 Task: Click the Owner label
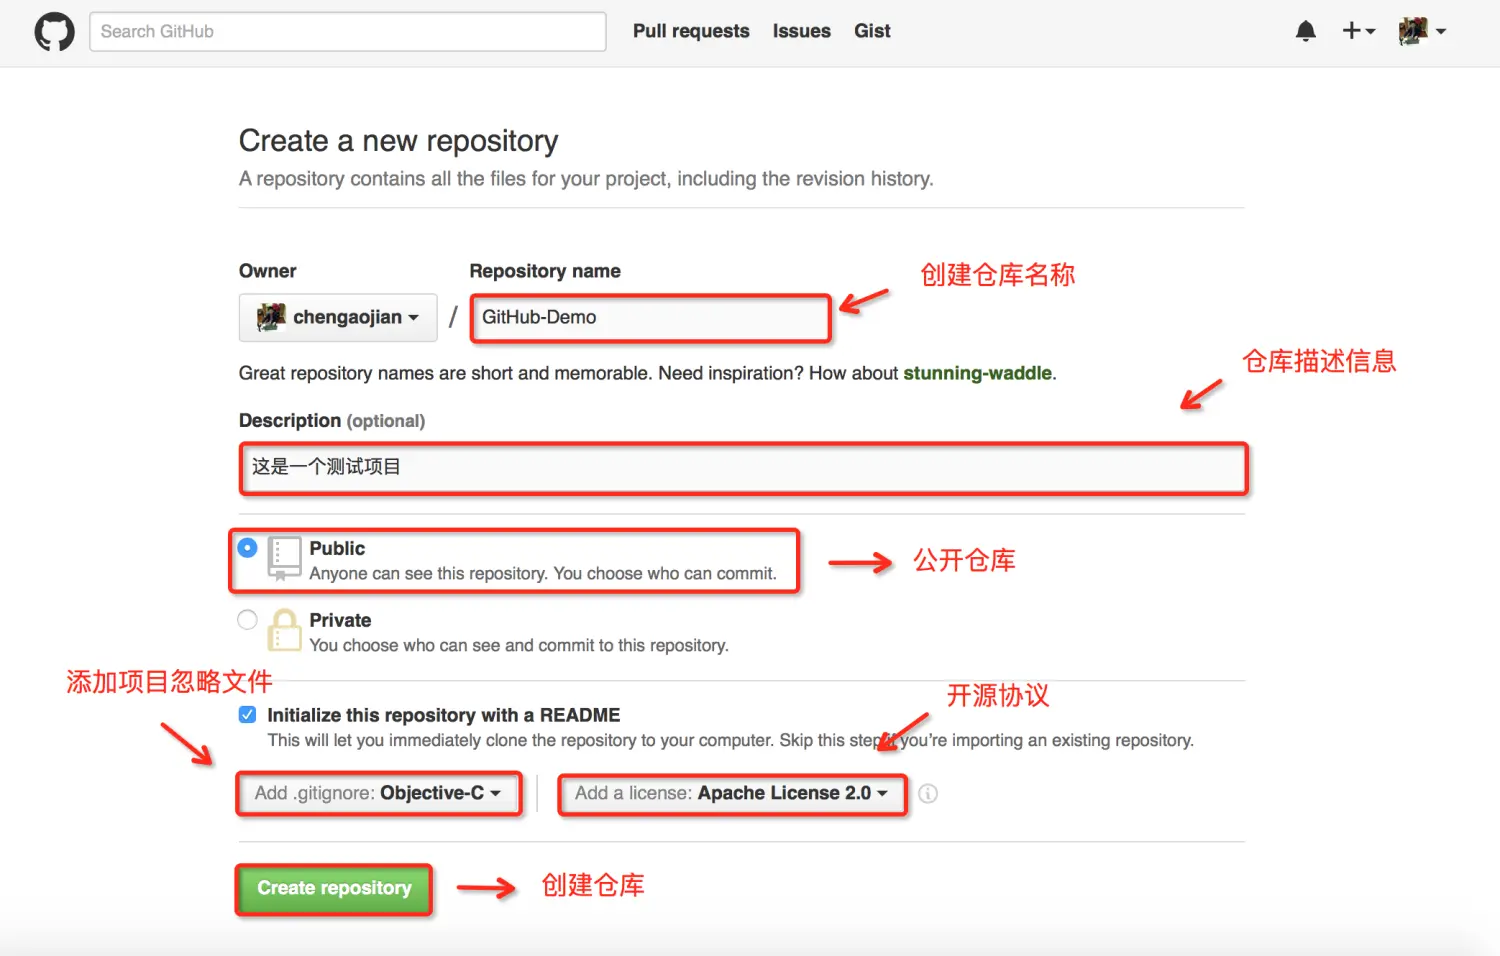click(267, 271)
